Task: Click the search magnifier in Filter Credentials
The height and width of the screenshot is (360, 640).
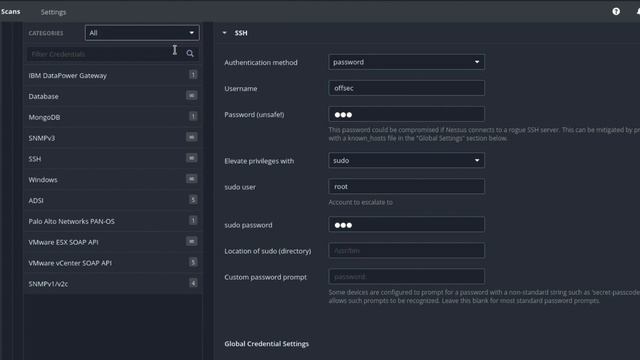Action: coord(190,53)
